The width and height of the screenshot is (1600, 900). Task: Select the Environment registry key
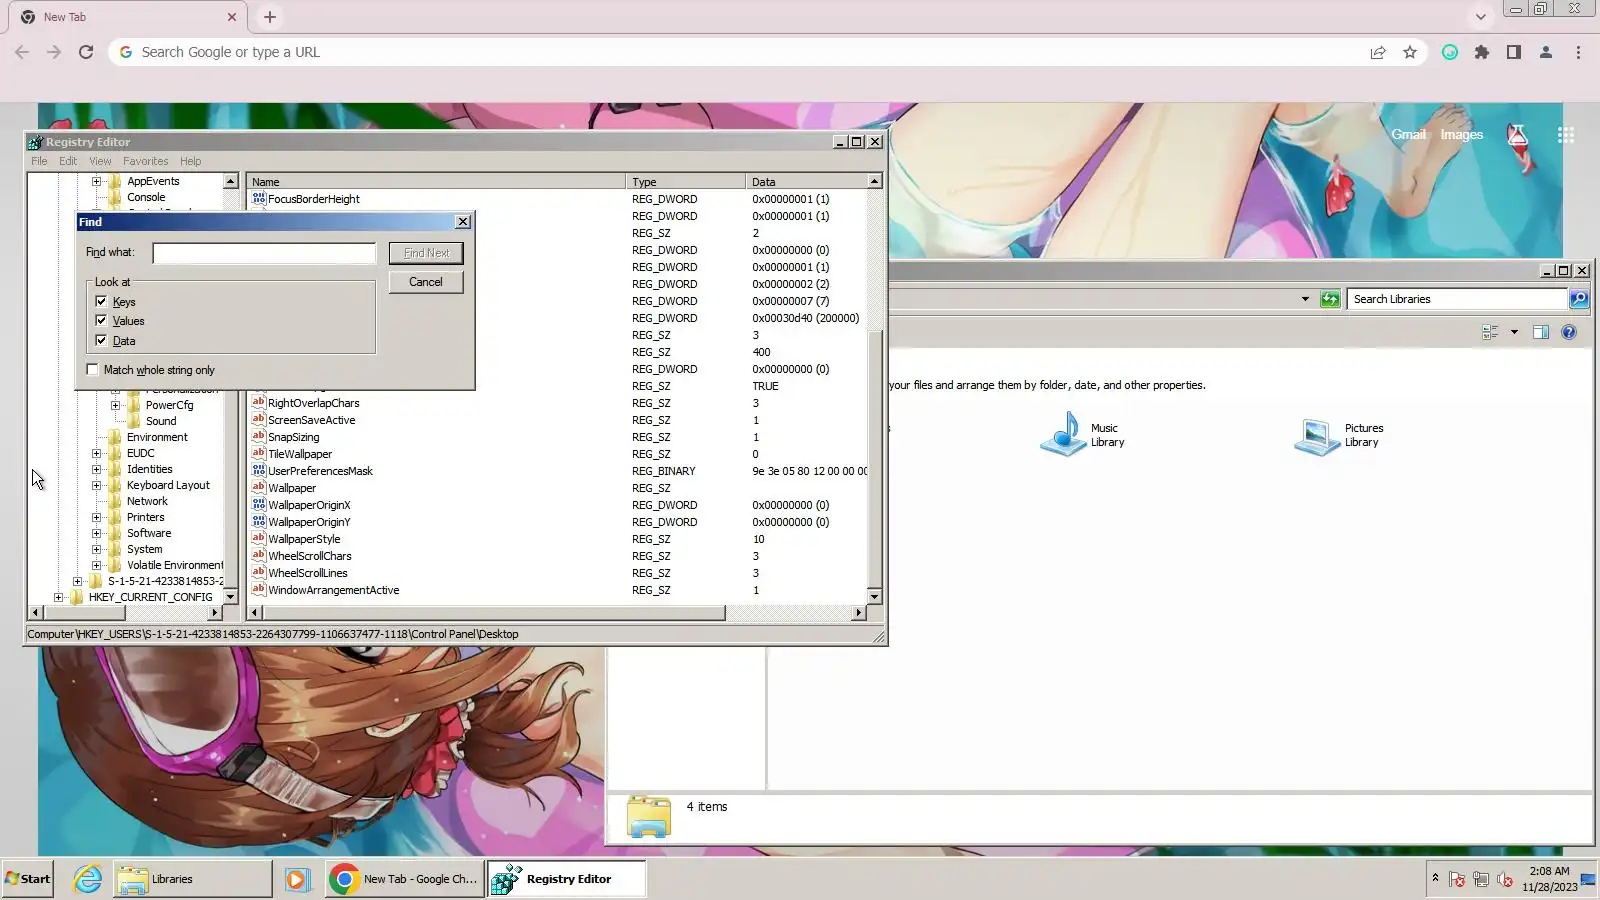pos(157,437)
